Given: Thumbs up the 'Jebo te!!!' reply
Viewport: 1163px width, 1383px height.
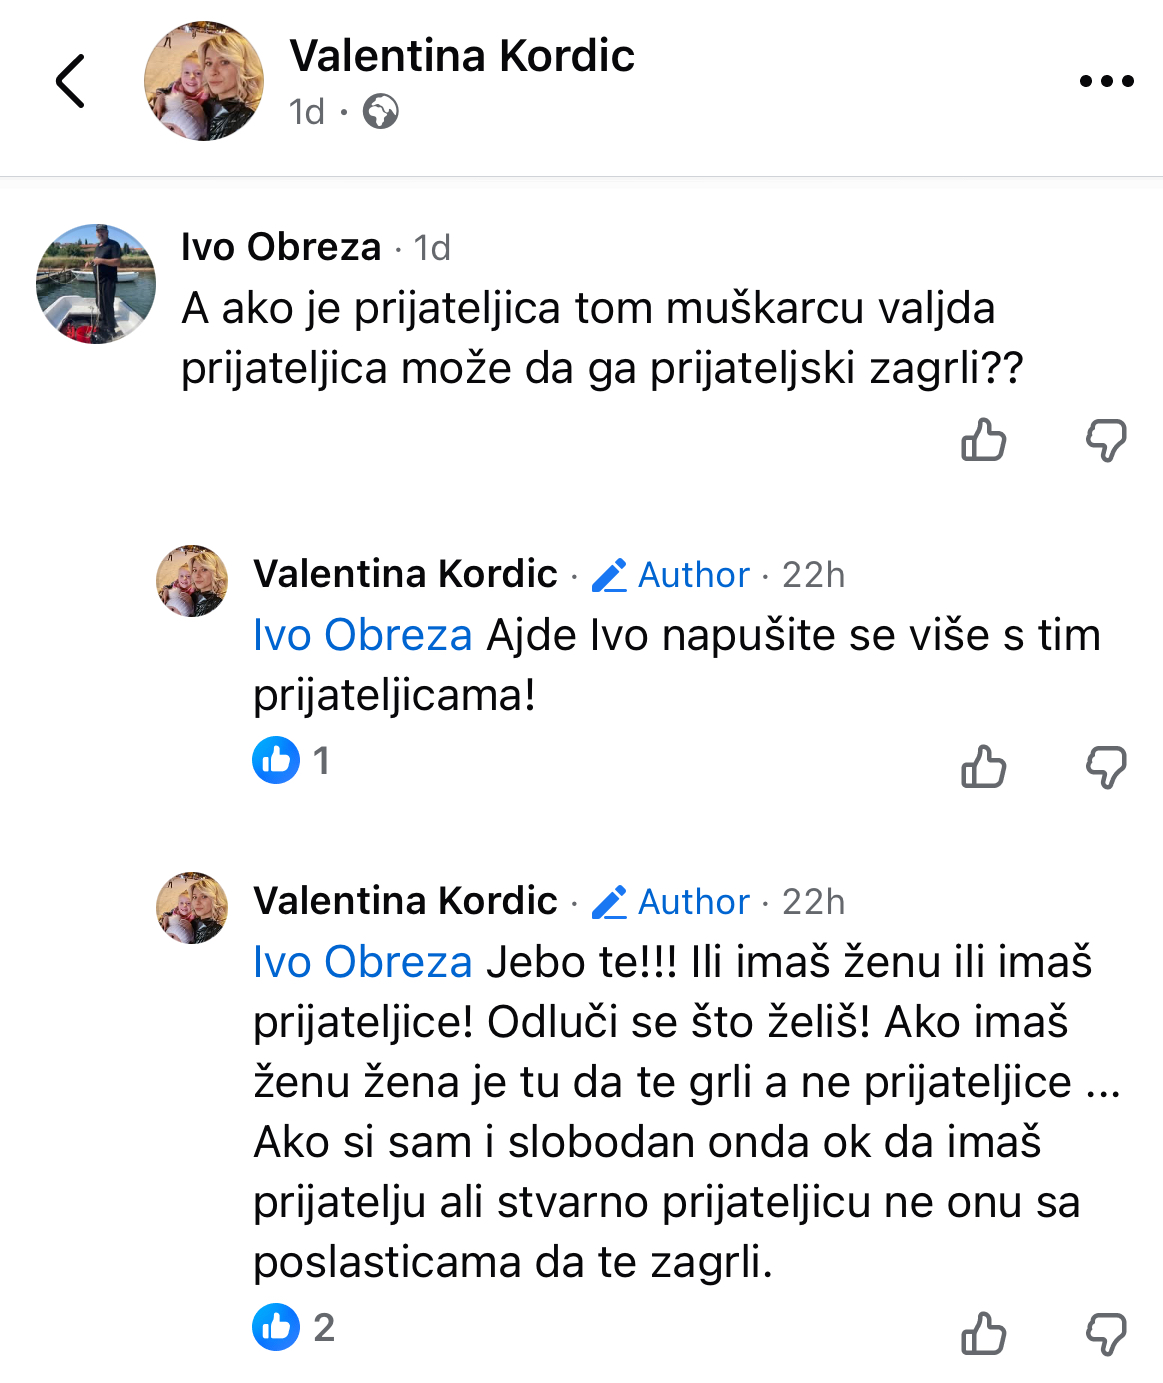Looking at the screenshot, I should point(983,1333).
